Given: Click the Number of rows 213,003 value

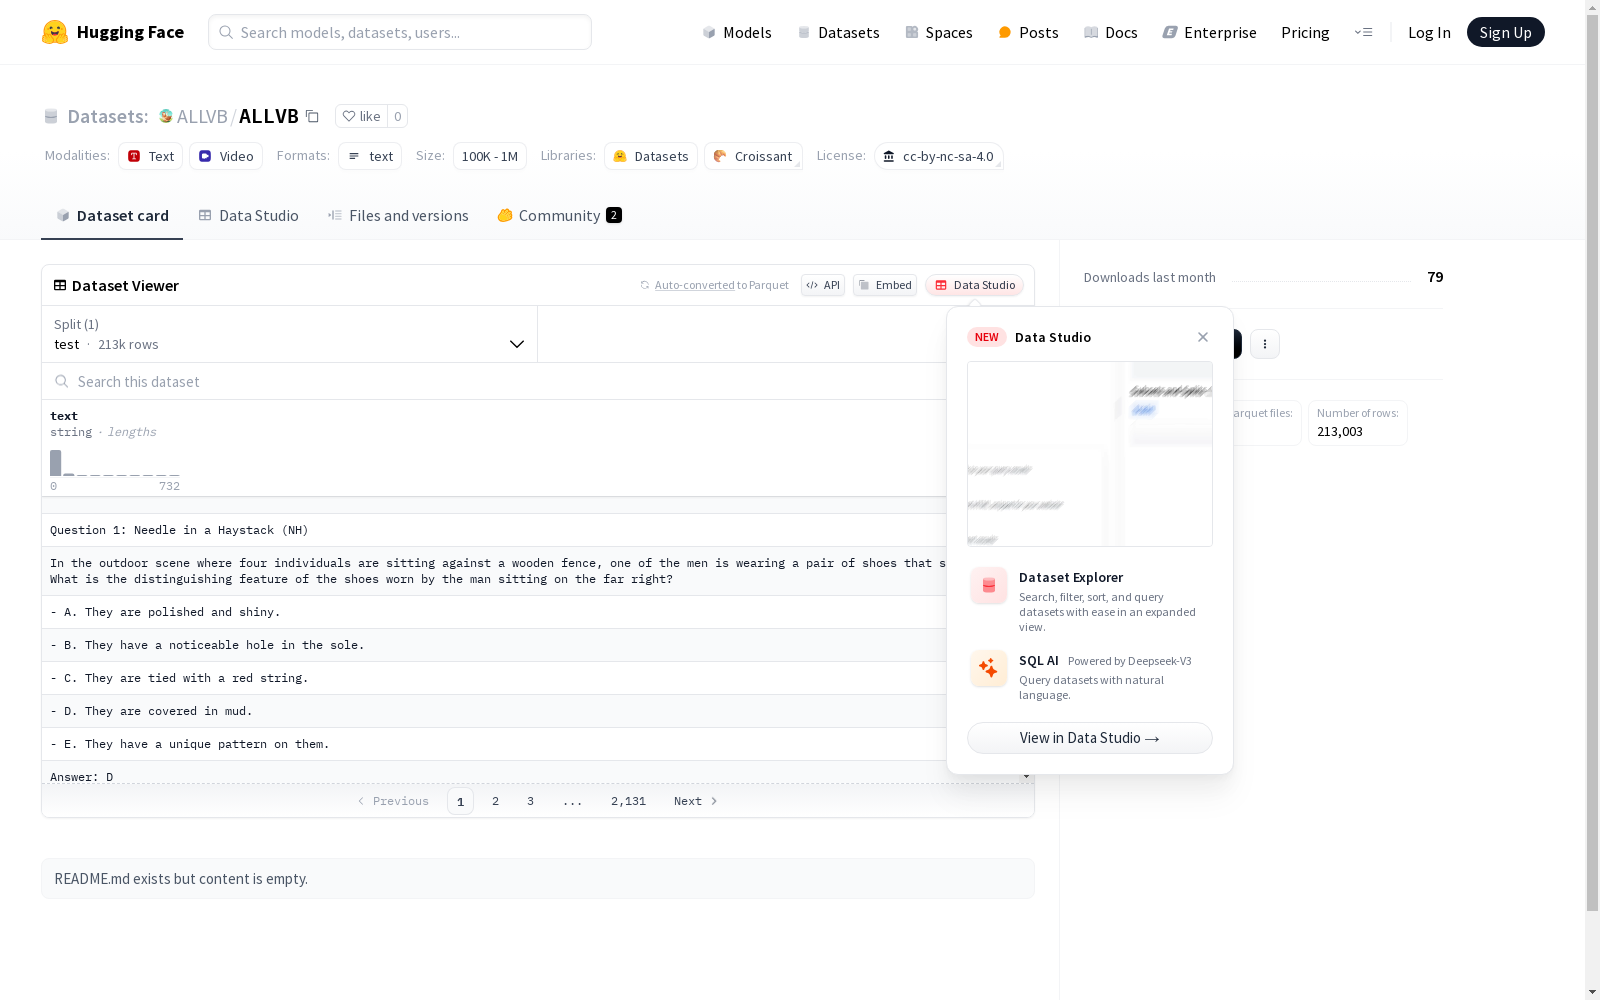Looking at the screenshot, I should pos(1340,431).
